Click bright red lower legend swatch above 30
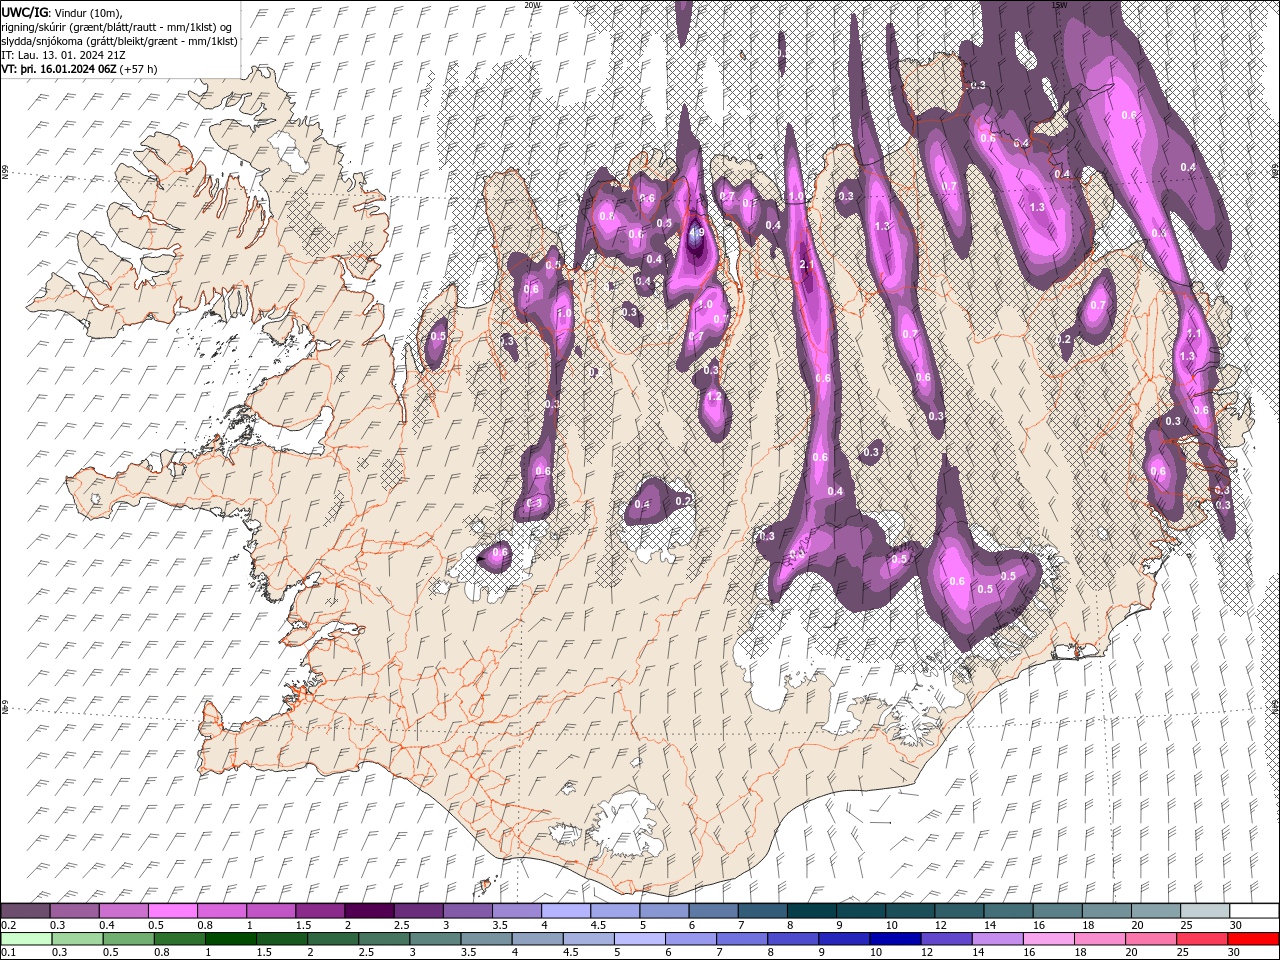Image resolution: width=1280 pixels, height=960 pixels. 1252,939
